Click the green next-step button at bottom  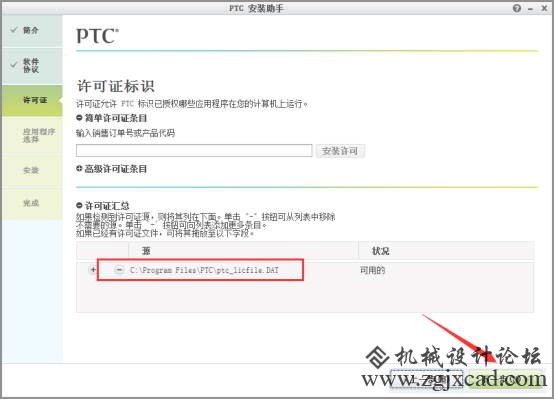point(506,380)
